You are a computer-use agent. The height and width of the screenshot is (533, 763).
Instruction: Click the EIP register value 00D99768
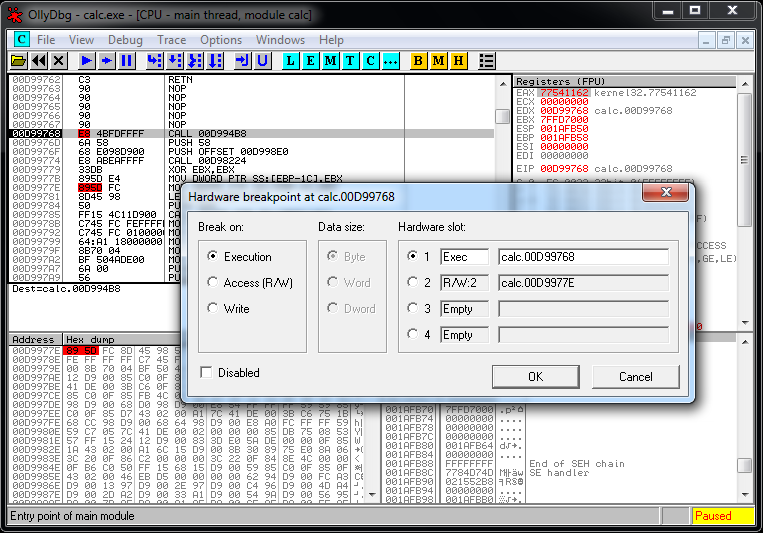(564, 168)
